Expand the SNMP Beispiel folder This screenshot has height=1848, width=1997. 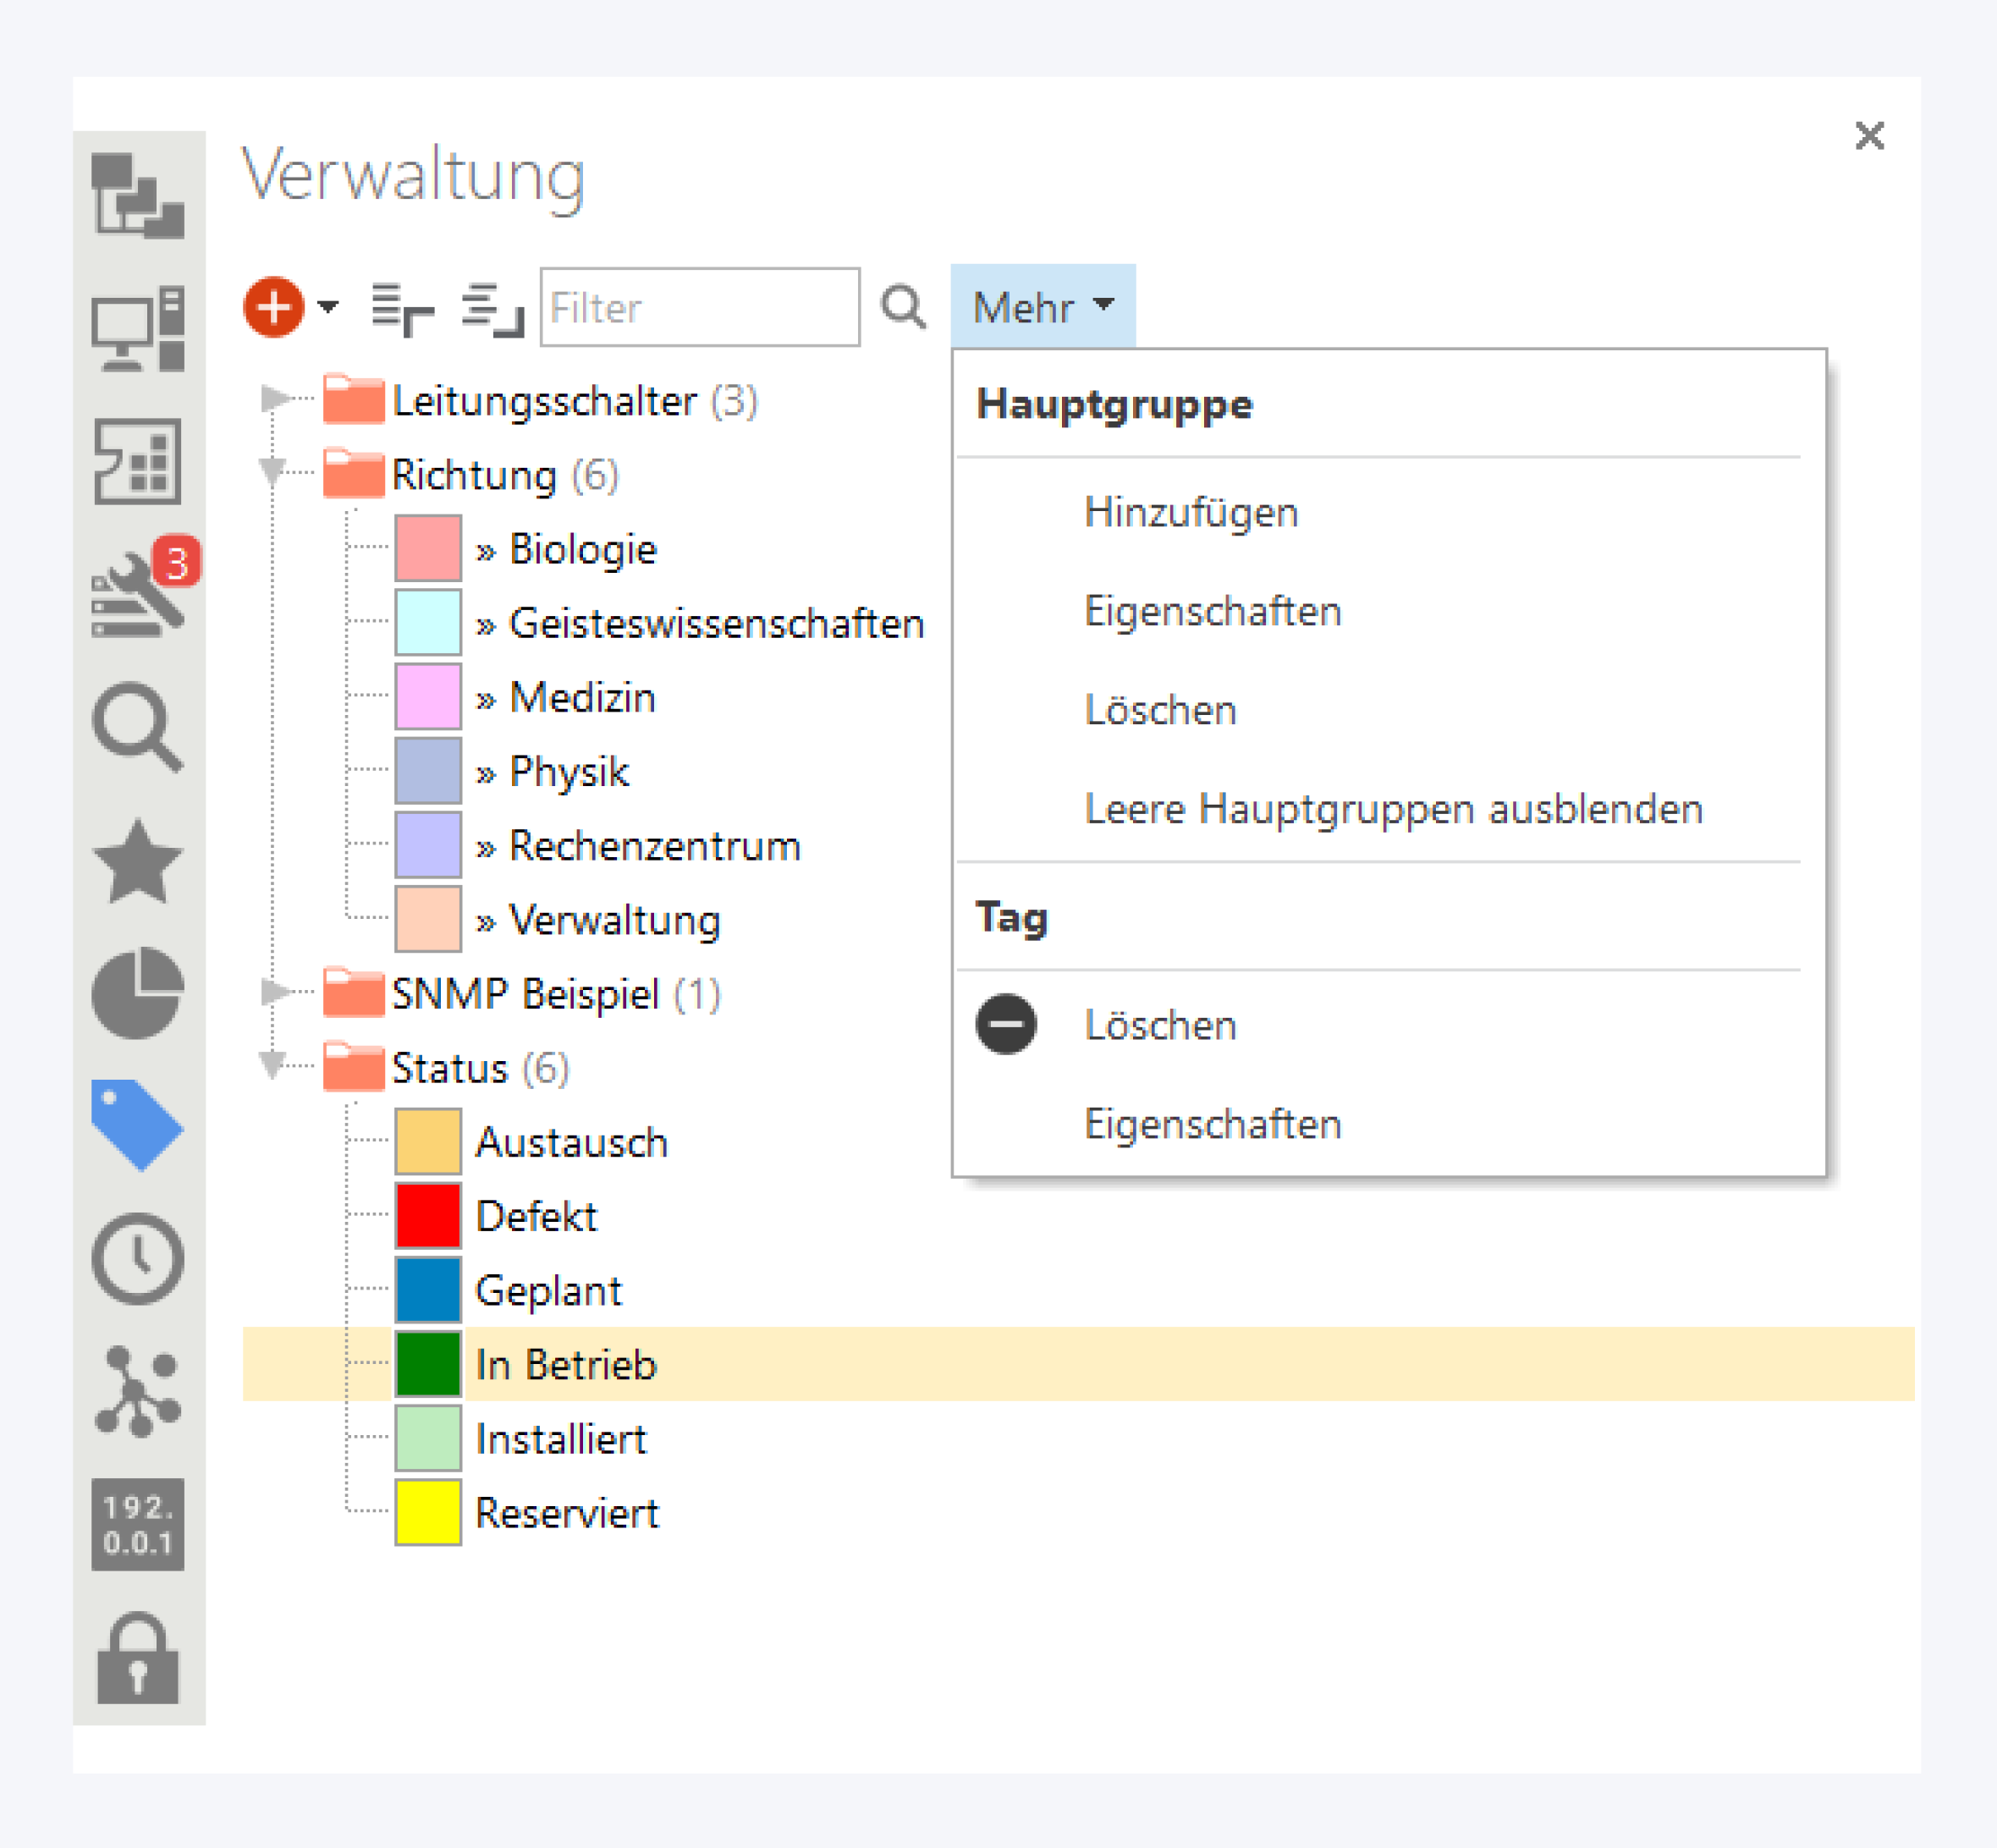click(273, 992)
